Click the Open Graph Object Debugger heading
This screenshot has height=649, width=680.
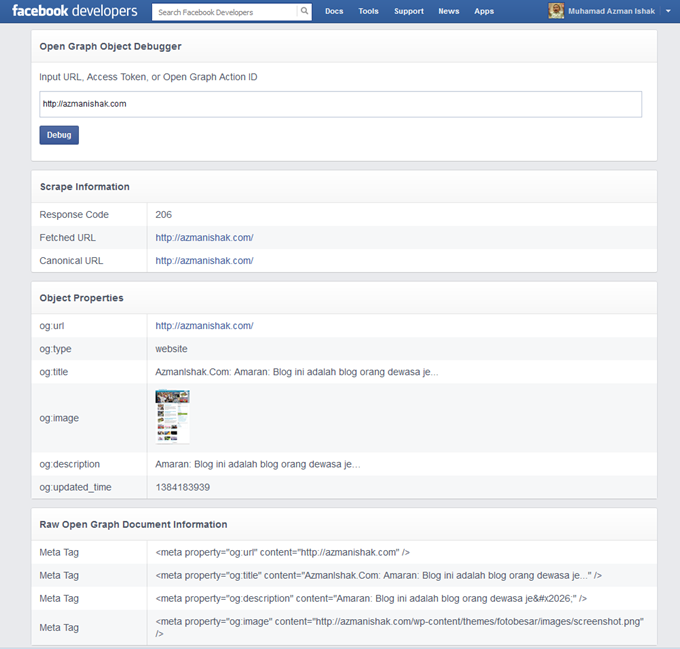point(110,46)
